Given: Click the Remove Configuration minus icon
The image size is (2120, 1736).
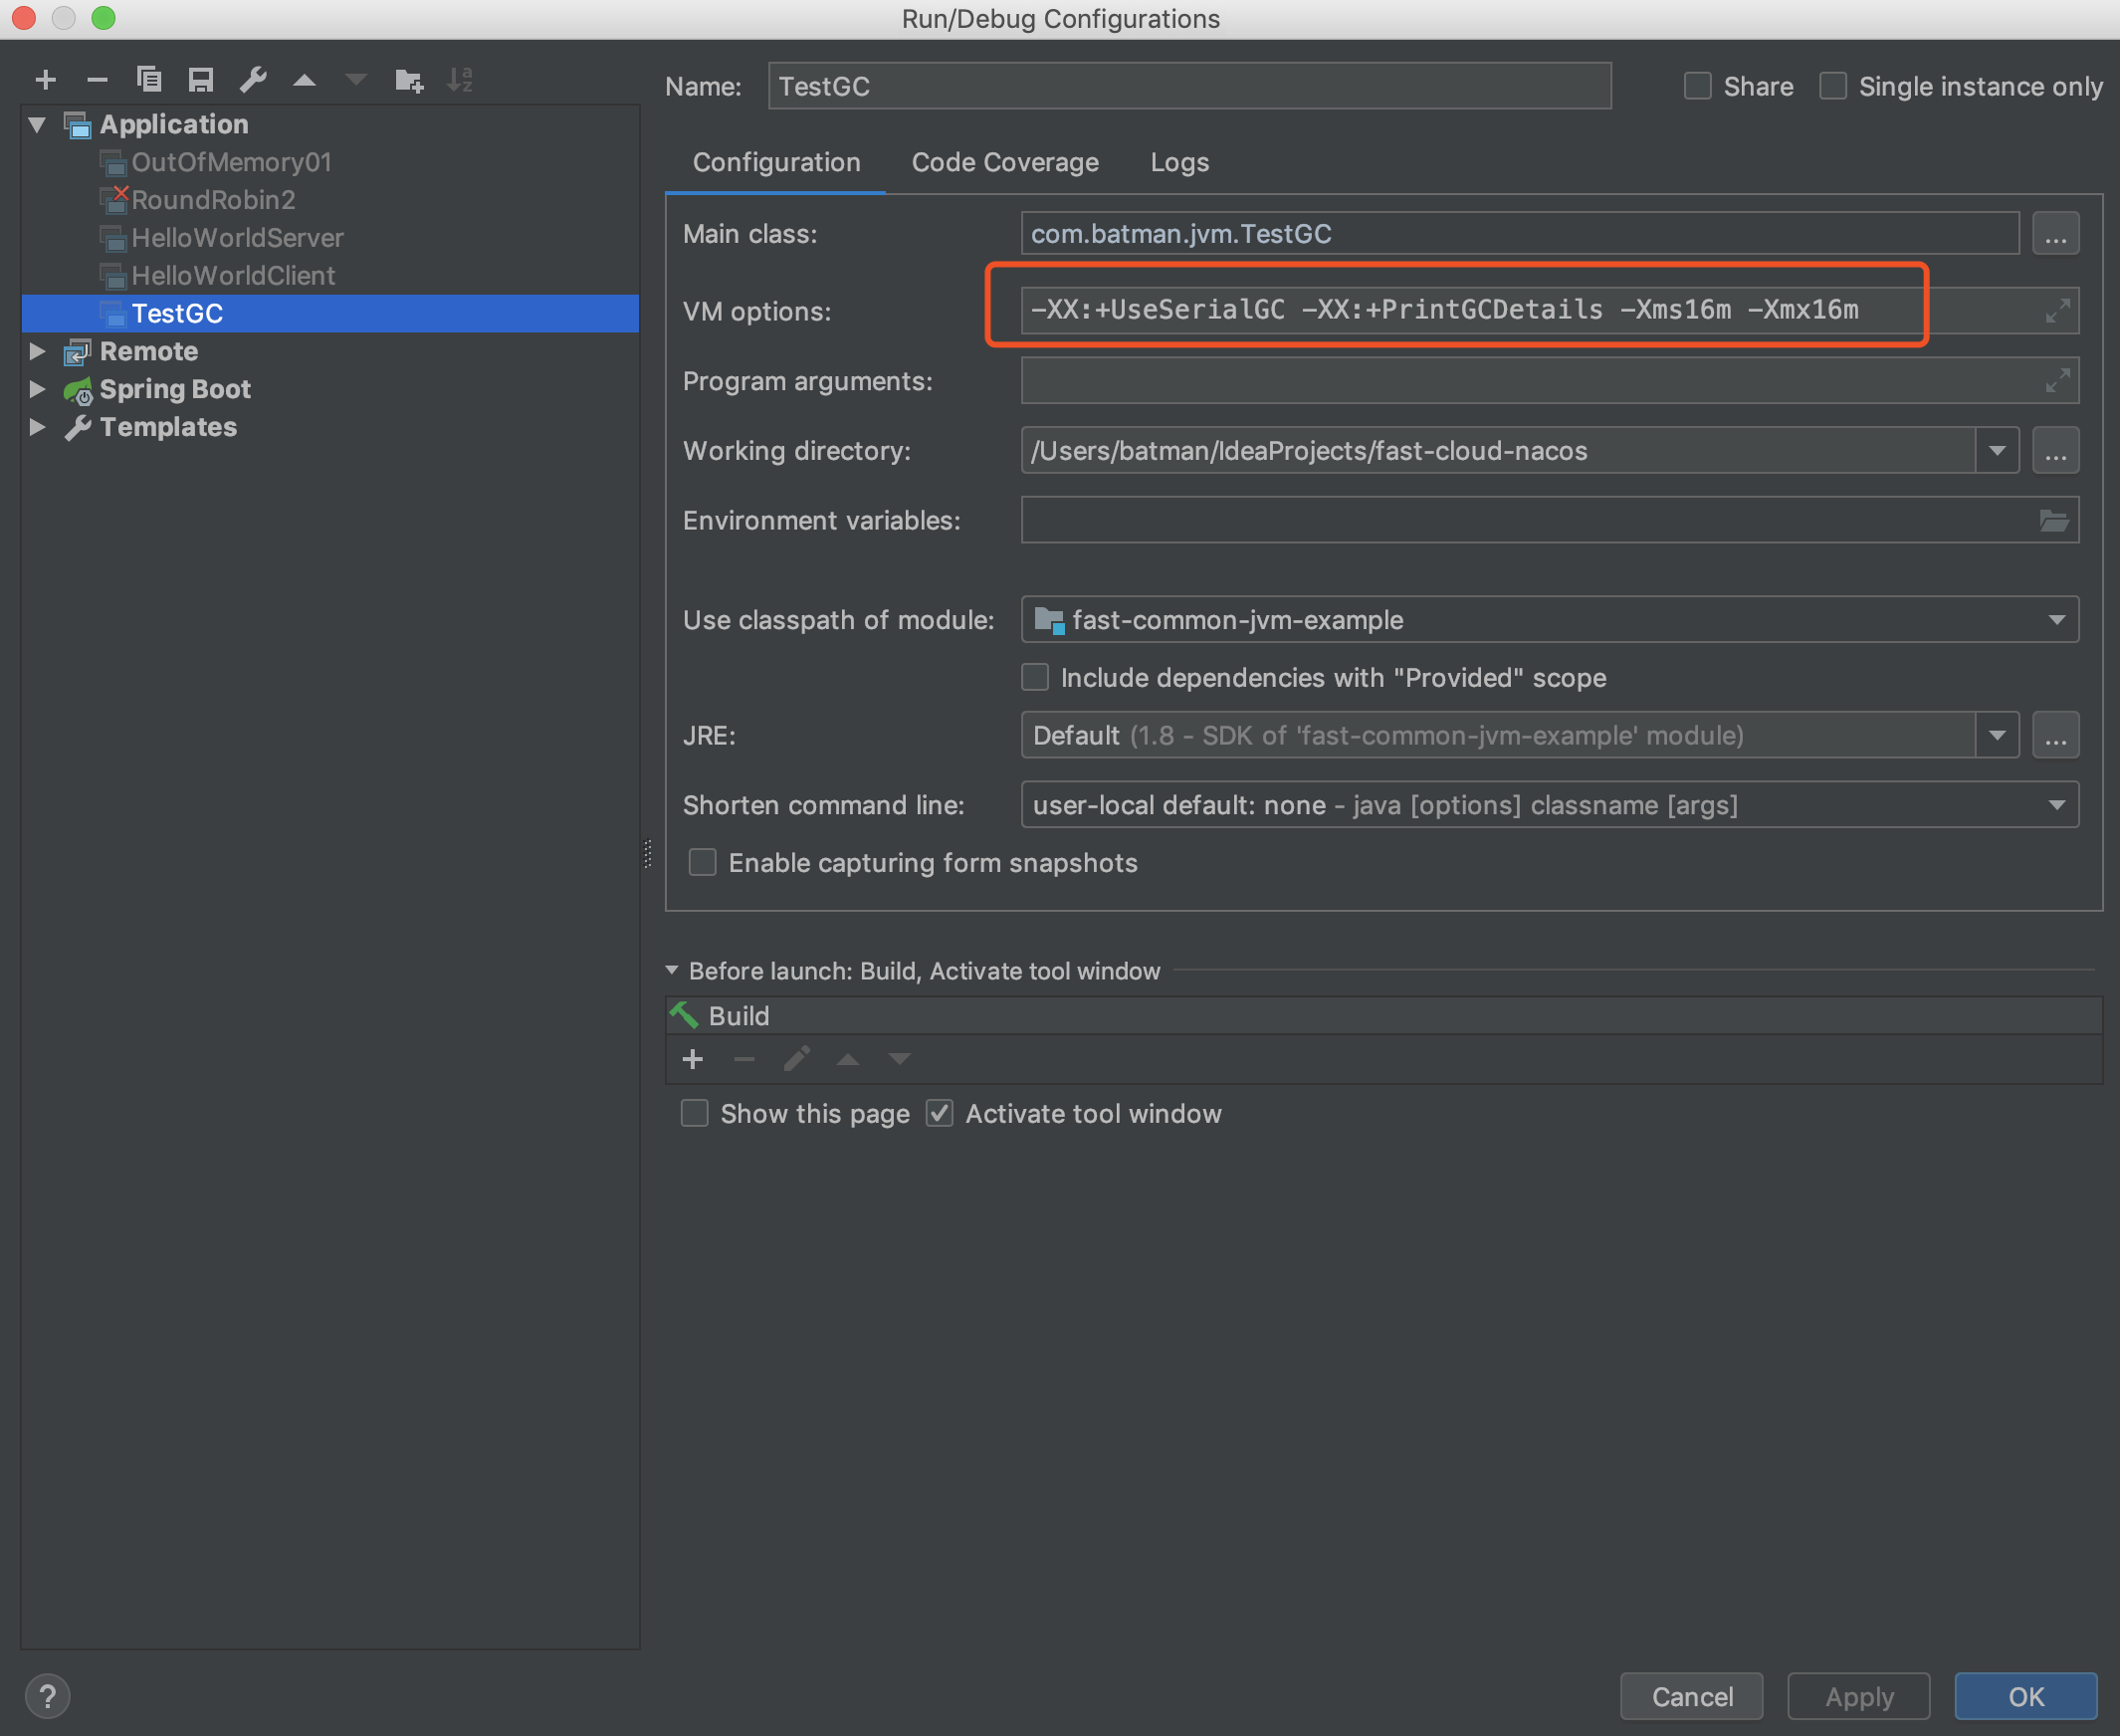Looking at the screenshot, I should pos(97,80).
